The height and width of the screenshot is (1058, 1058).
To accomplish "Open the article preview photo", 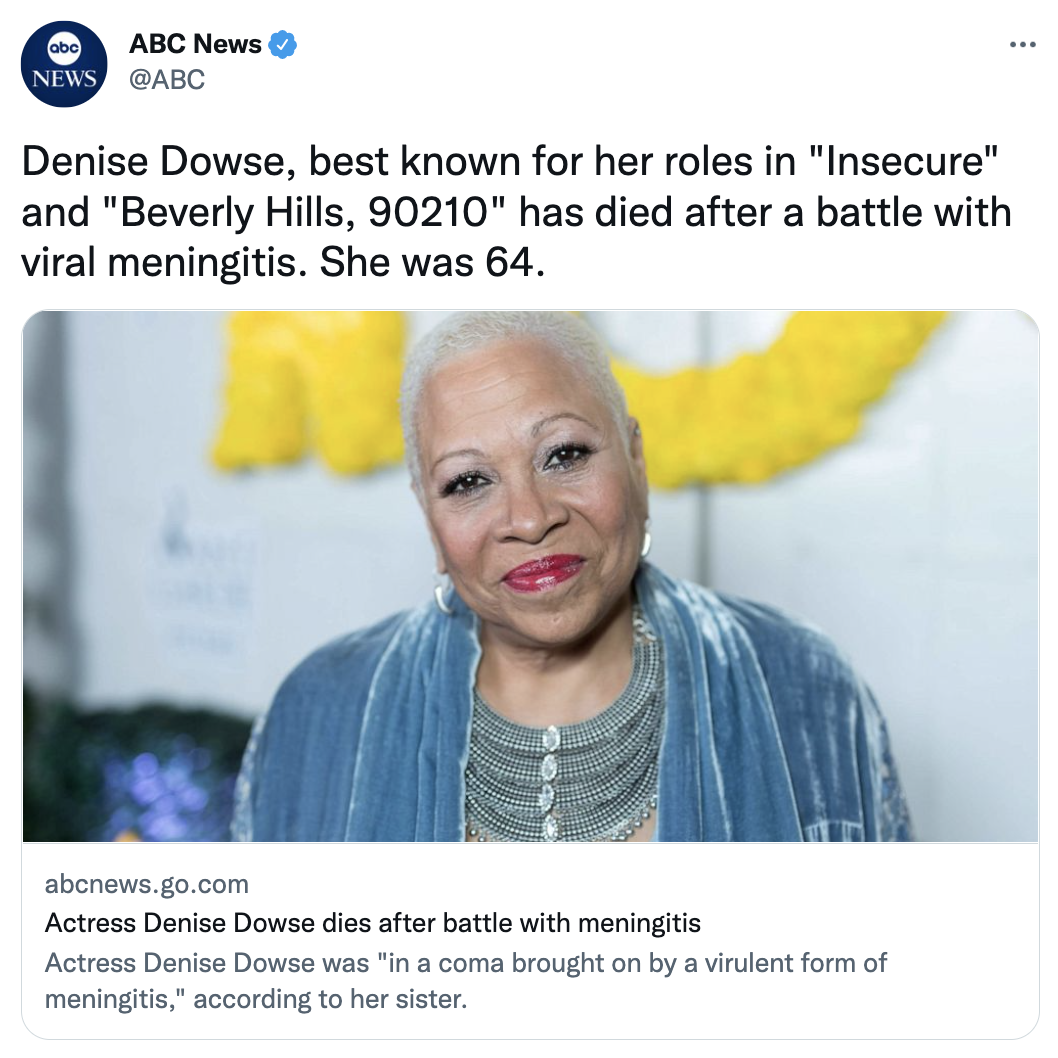I will [x=530, y=576].
